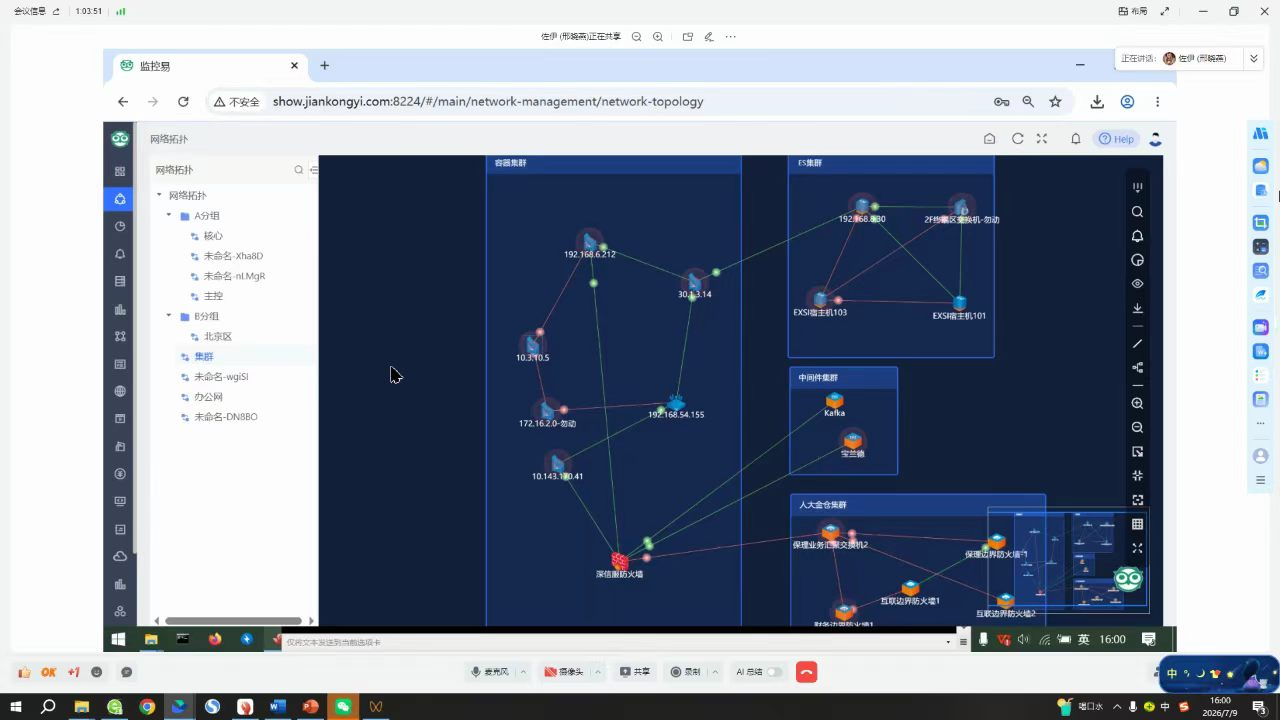Click the refresh icon in page header
The width and height of the screenshot is (1280, 720).
(x=1017, y=139)
